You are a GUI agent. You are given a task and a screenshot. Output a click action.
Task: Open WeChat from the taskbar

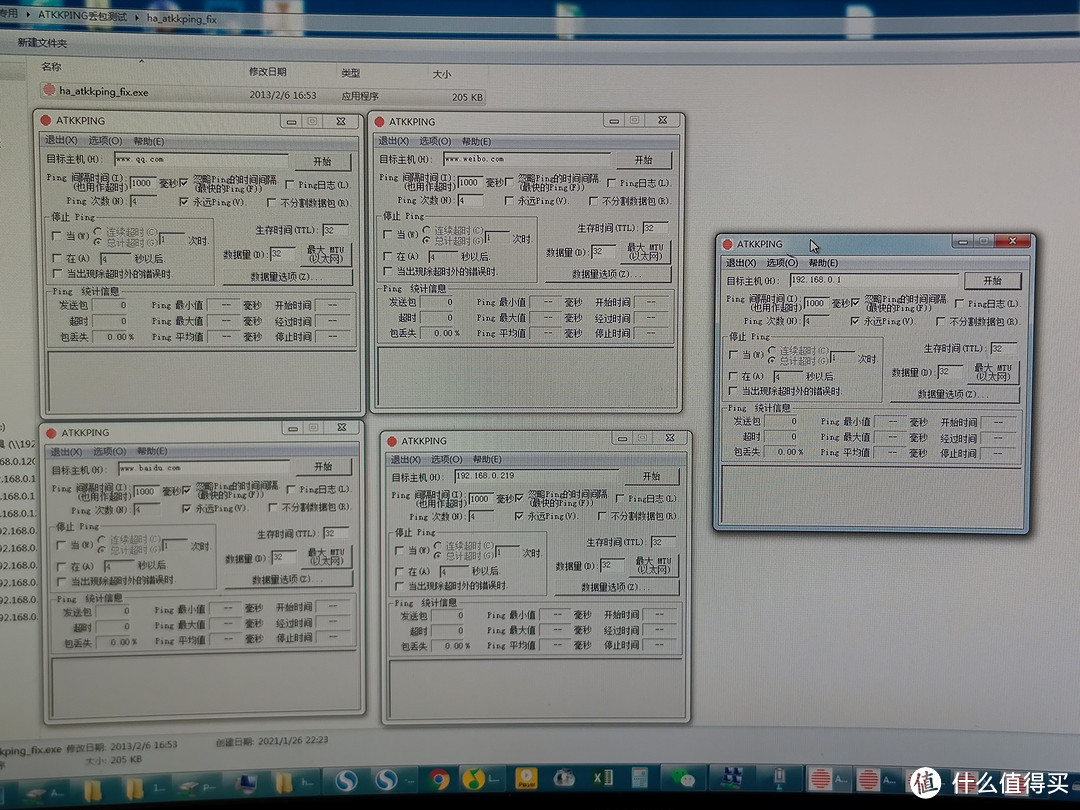684,779
